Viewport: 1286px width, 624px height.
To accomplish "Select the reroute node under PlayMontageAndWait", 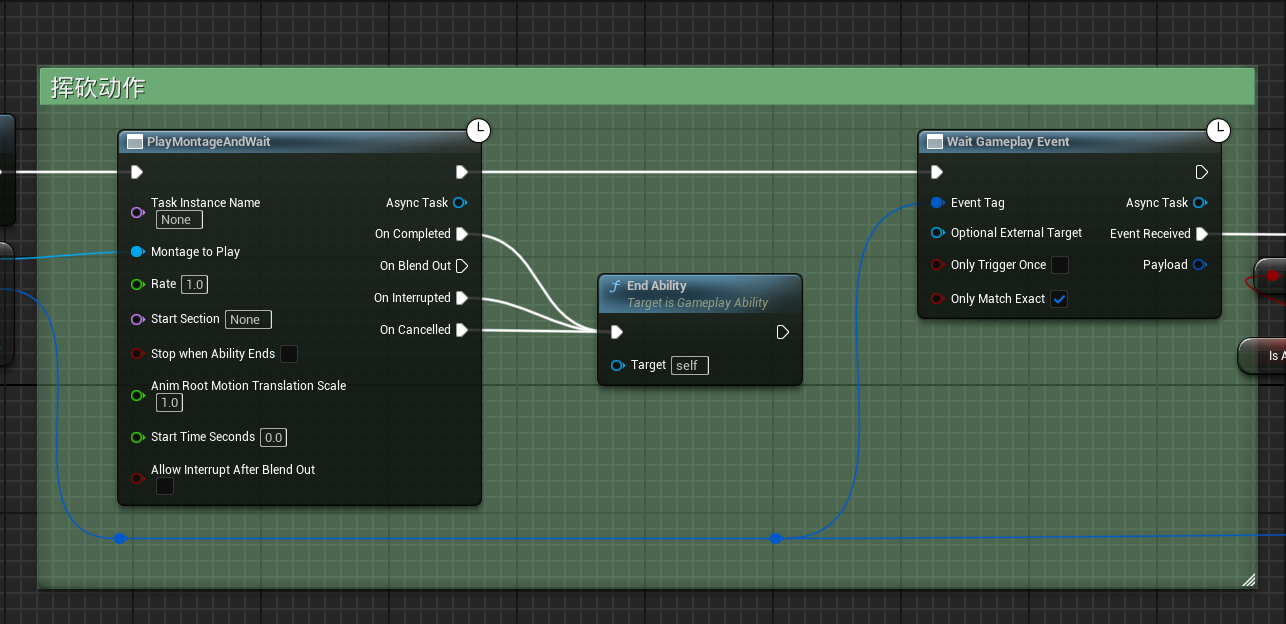I will pyautogui.click(x=120, y=538).
